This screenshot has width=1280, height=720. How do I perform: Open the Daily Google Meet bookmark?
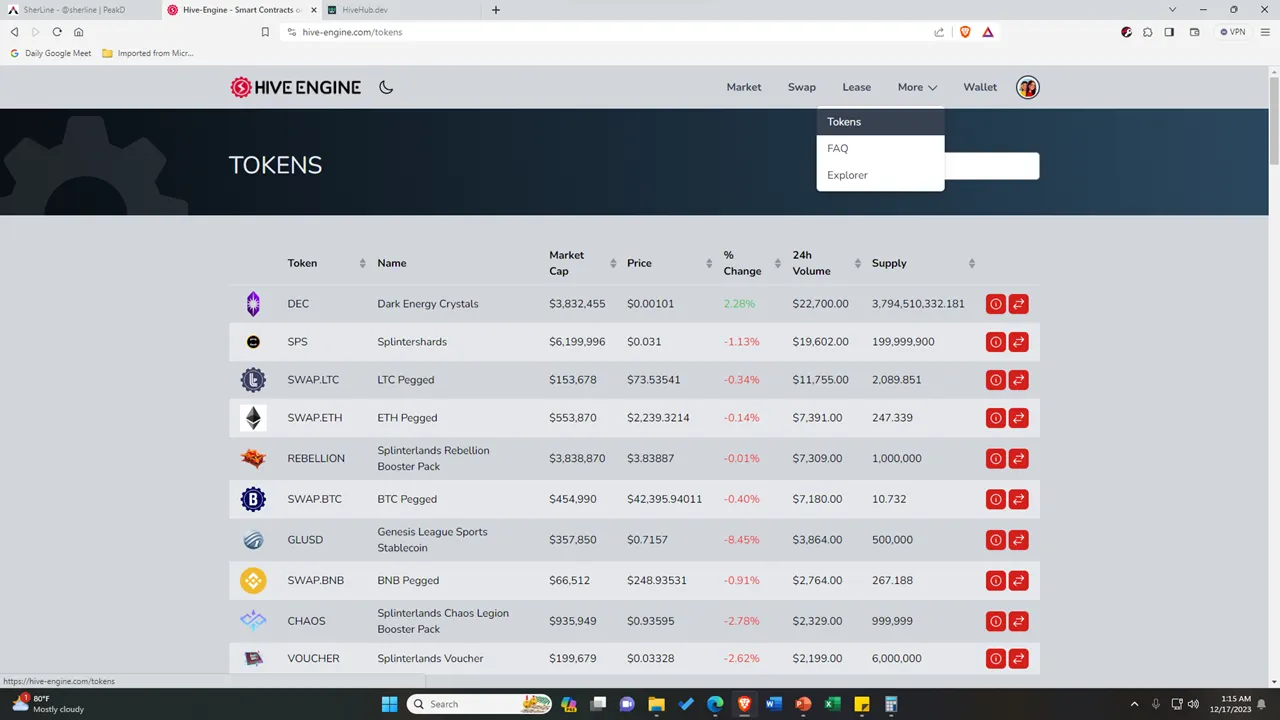[50, 53]
